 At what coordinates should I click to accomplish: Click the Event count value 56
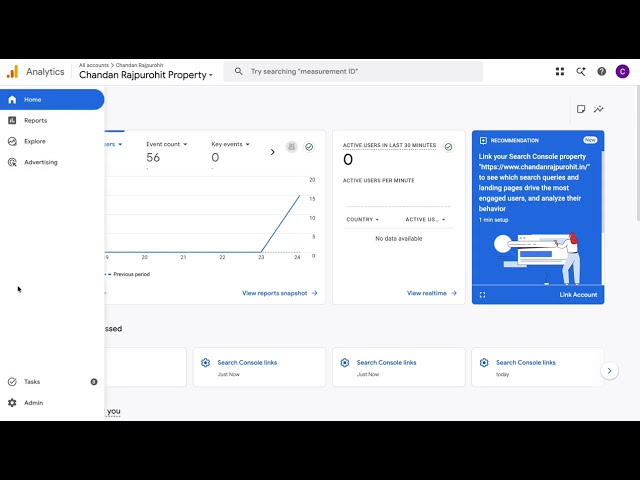tap(153, 158)
